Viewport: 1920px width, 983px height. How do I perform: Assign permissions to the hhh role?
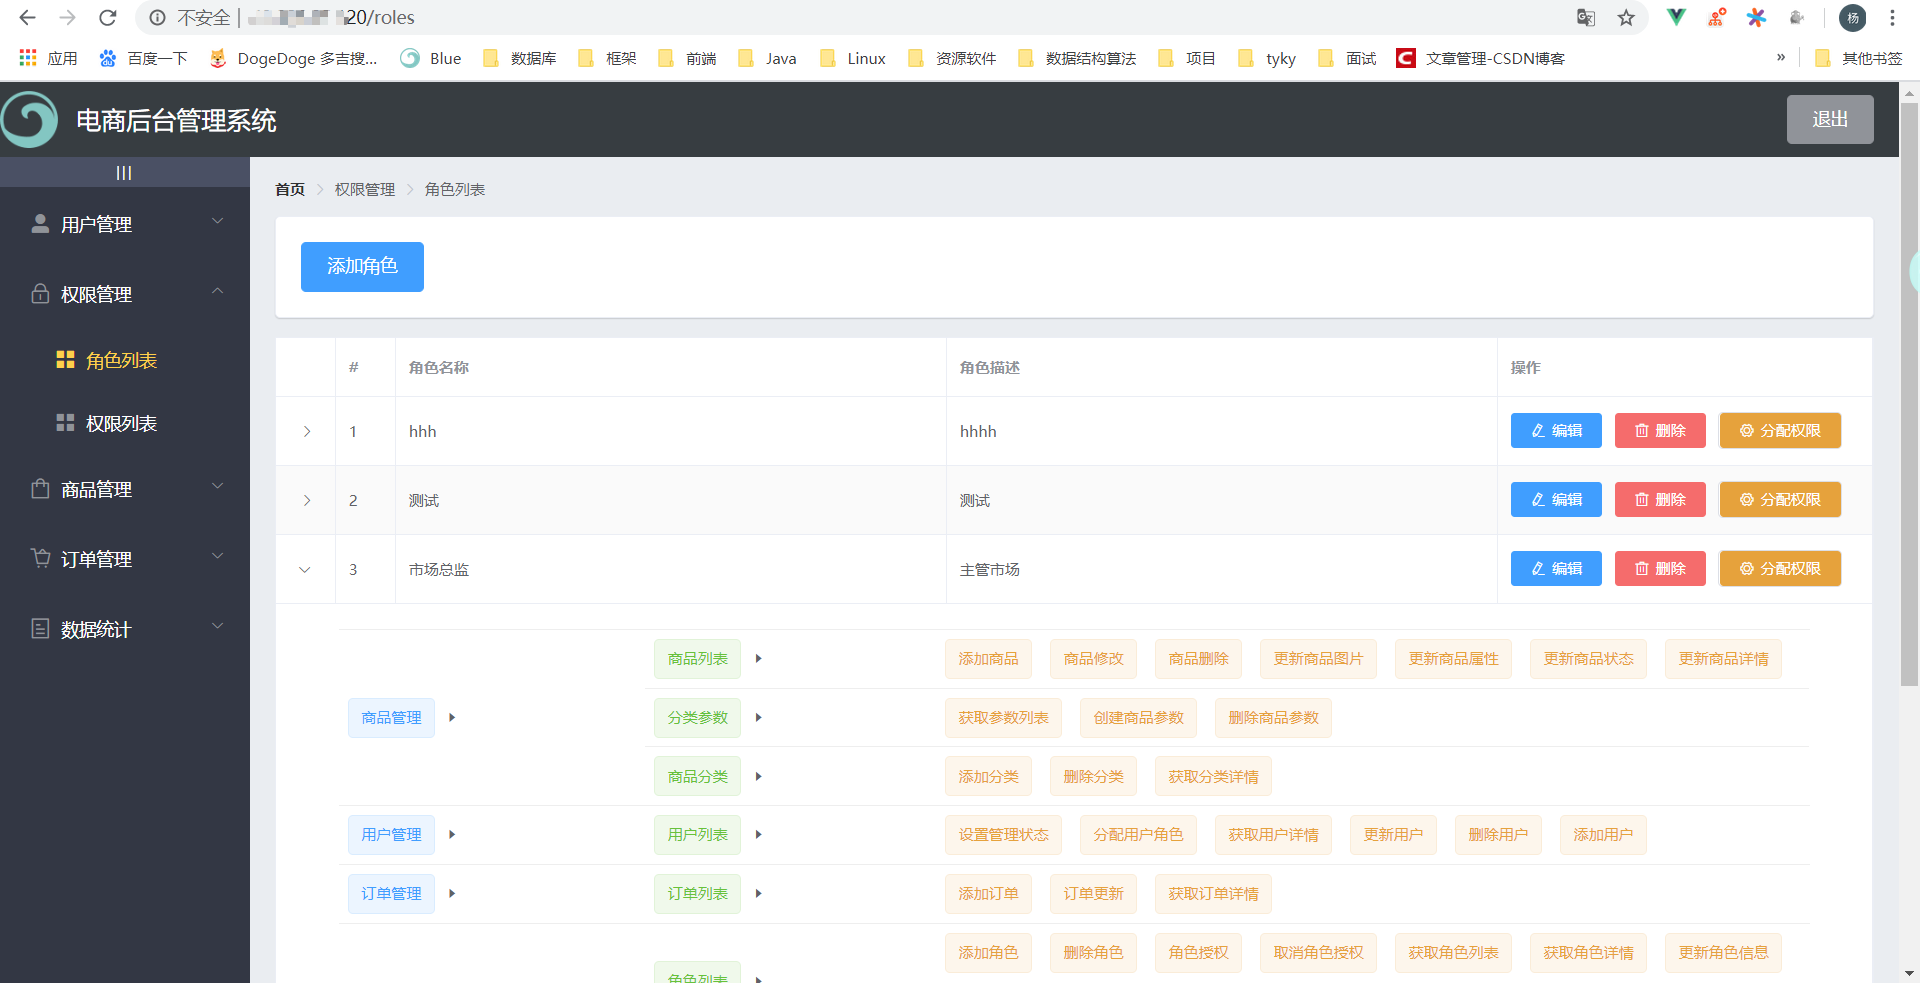pos(1780,430)
